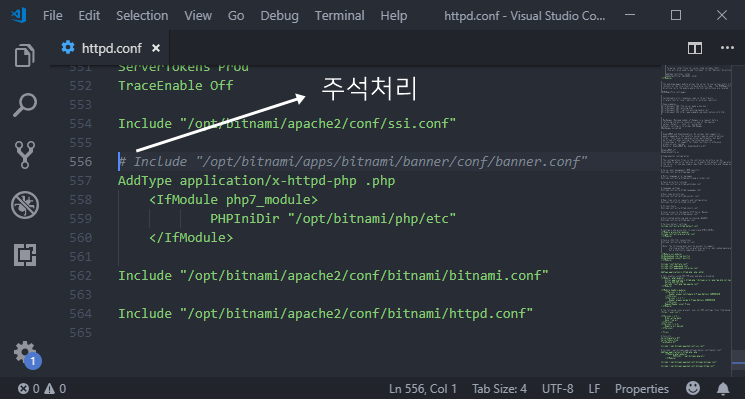
Task: Click line number 552 in gutter
Action: (81, 86)
